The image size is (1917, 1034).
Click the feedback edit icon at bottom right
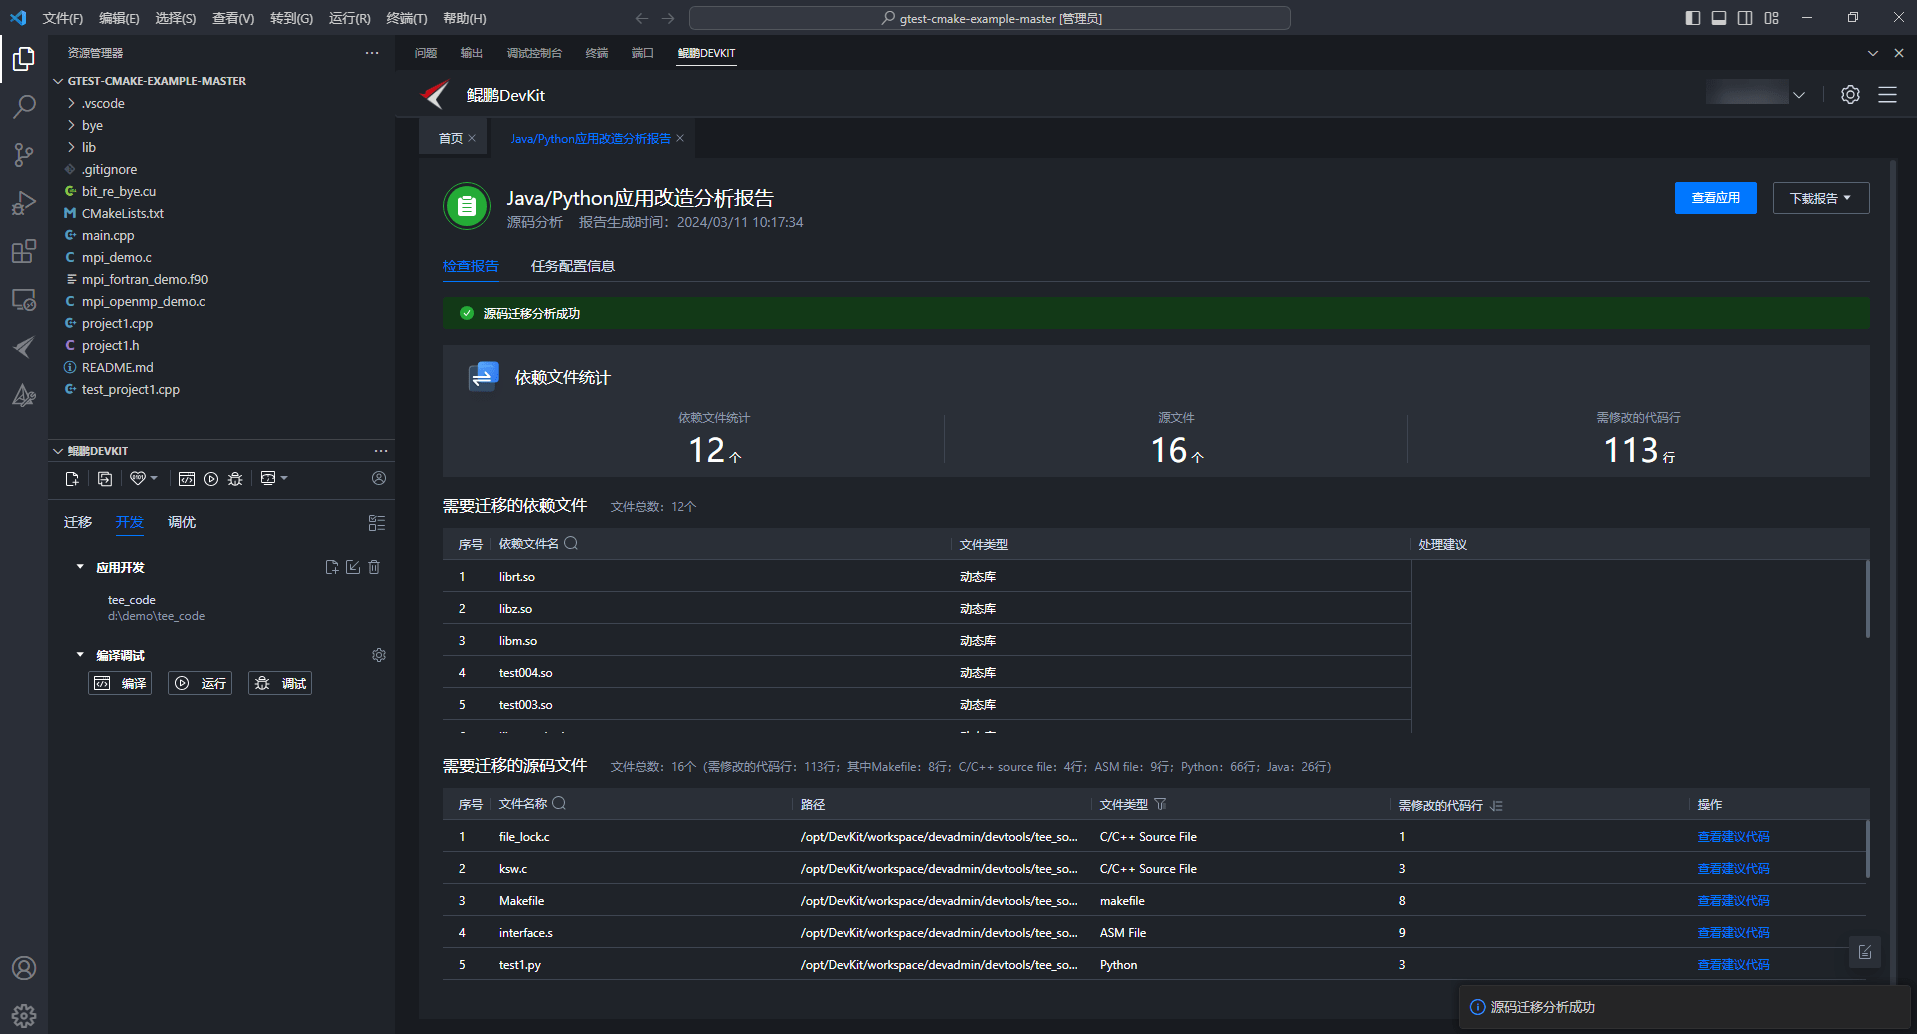point(1865,952)
